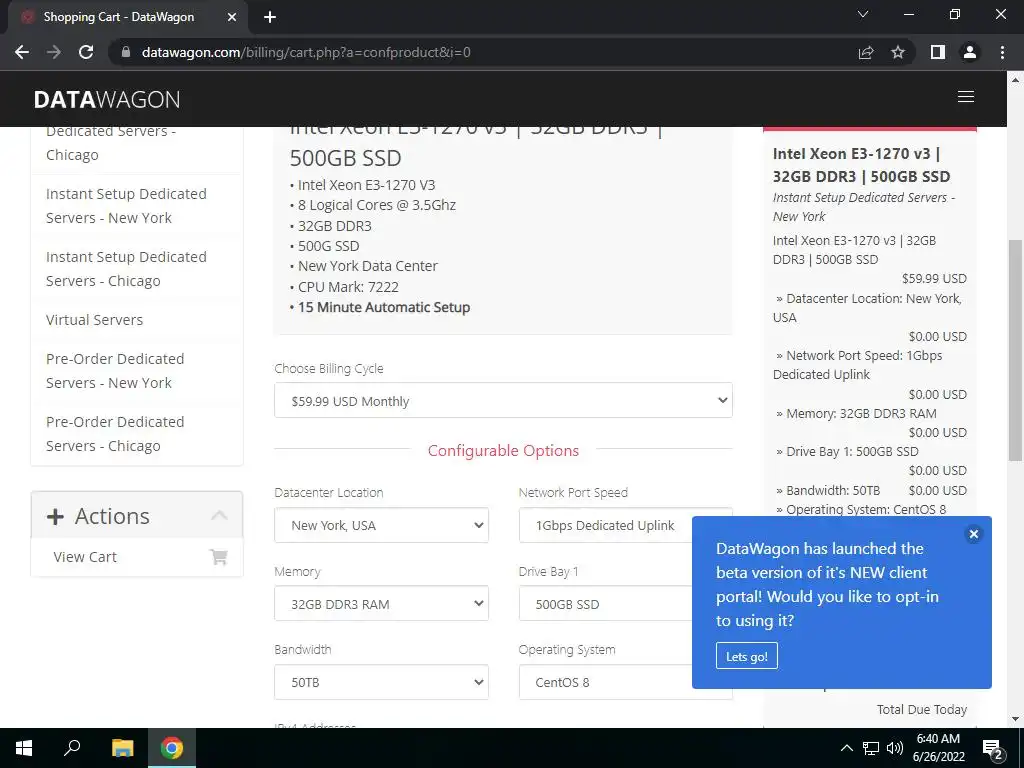Collapse the Actions panel chevron
The image size is (1024, 768).
click(x=219, y=515)
